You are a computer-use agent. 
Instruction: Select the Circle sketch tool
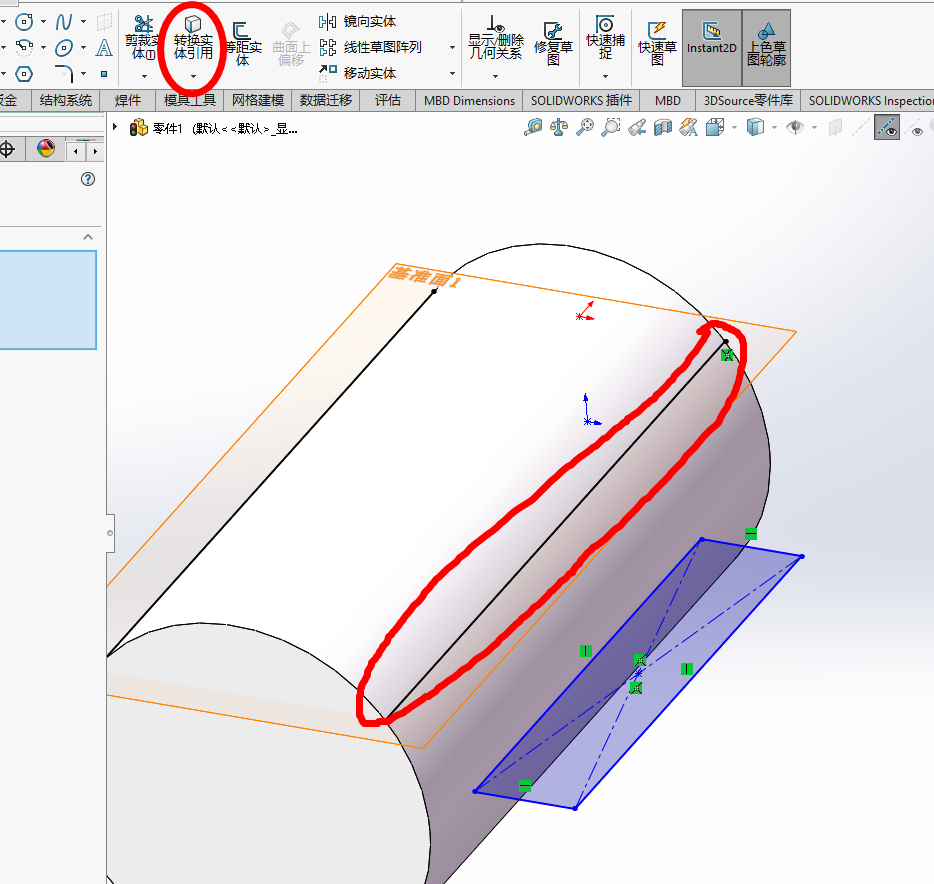tap(24, 22)
